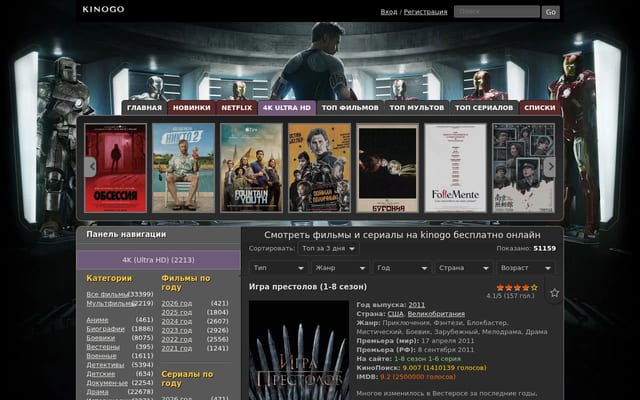Select the 4K ULTRA HD tab

coord(287,108)
